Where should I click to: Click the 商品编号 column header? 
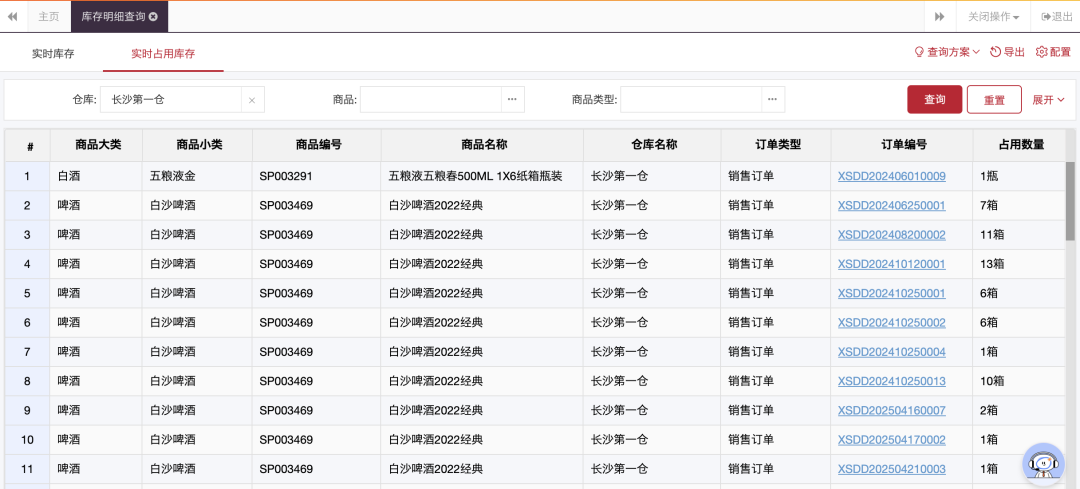(x=317, y=145)
